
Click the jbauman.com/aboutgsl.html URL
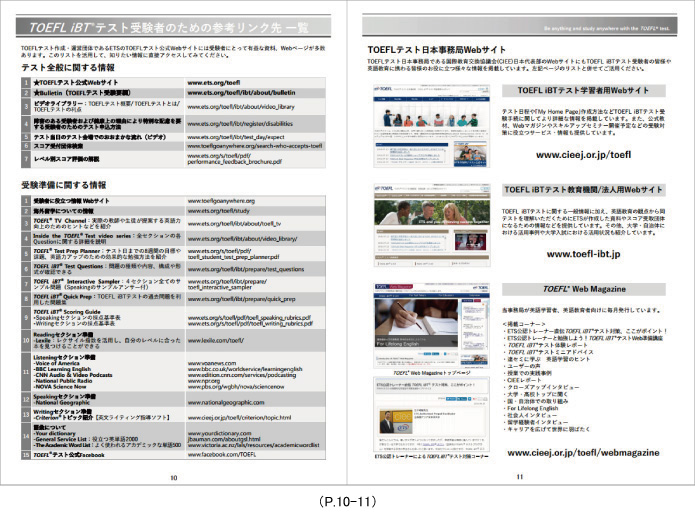pos(224,439)
